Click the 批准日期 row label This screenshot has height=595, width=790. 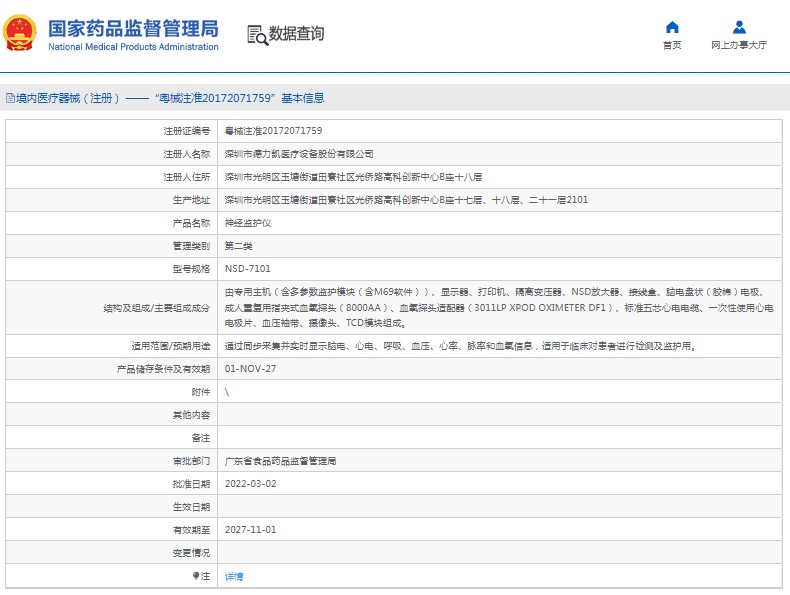point(191,484)
